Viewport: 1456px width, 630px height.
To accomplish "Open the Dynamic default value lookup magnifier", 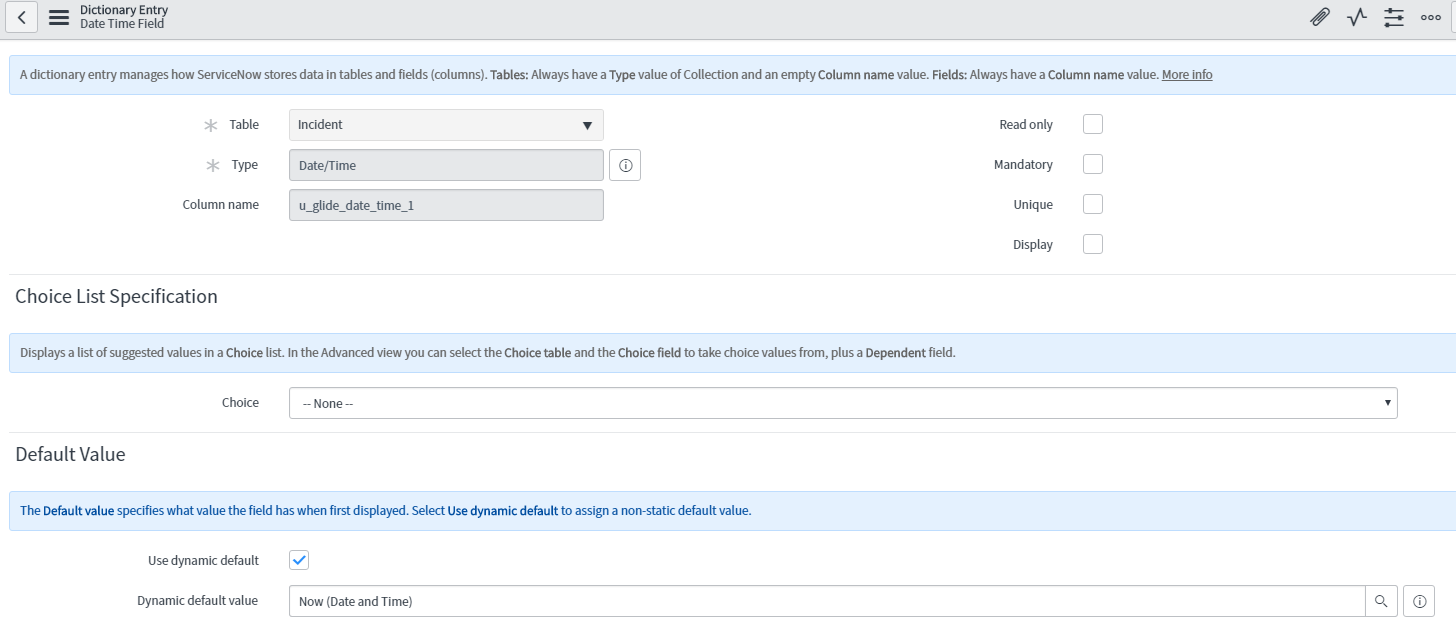I will click(x=1381, y=601).
